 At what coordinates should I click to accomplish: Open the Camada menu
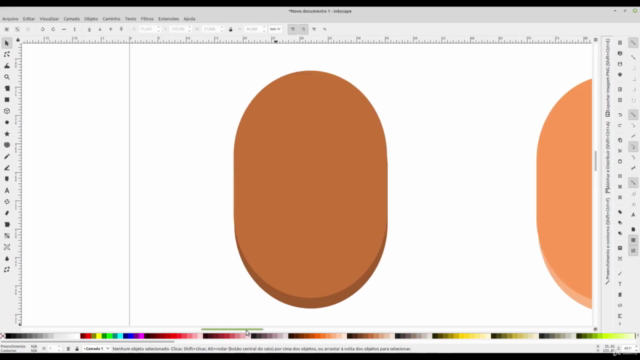[x=71, y=19]
